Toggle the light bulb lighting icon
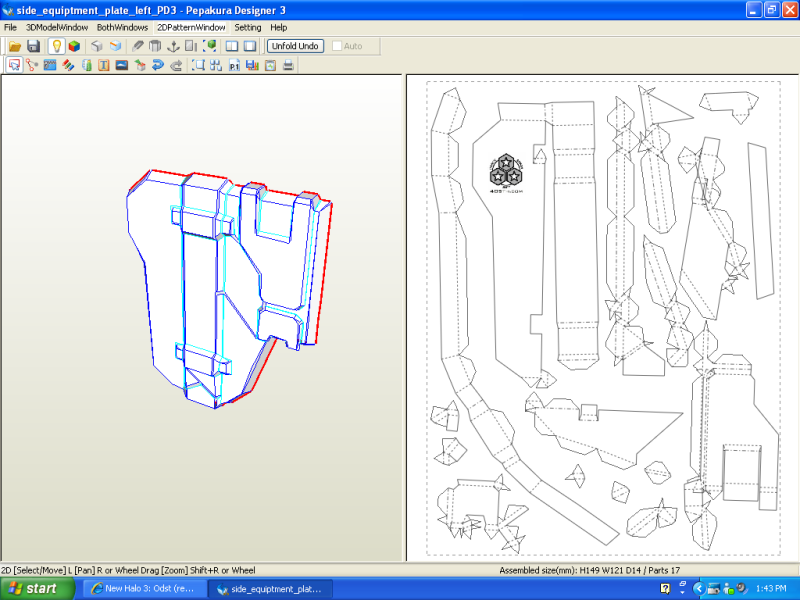800x600 pixels. 57,46
